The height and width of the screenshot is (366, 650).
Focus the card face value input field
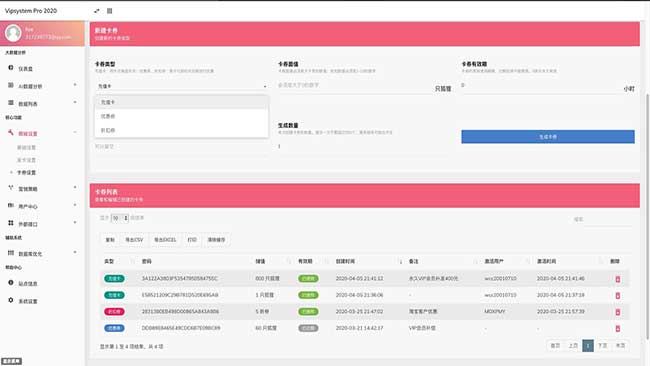(x=355, y=85)
